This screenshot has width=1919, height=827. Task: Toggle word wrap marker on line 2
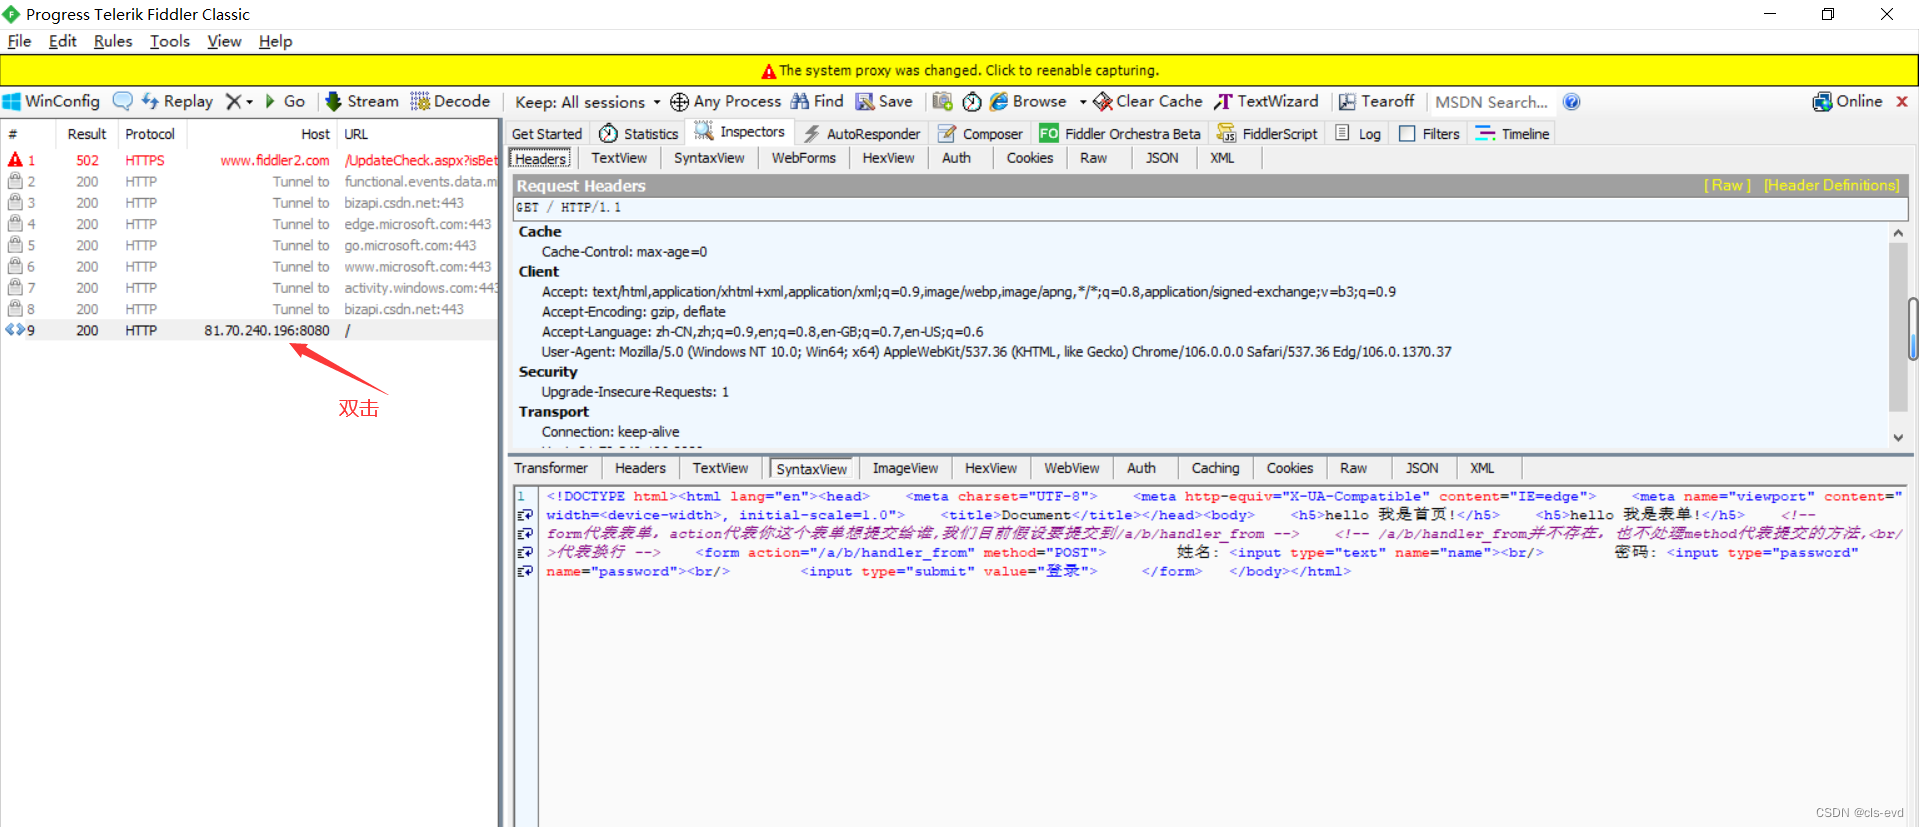(525, 515)
